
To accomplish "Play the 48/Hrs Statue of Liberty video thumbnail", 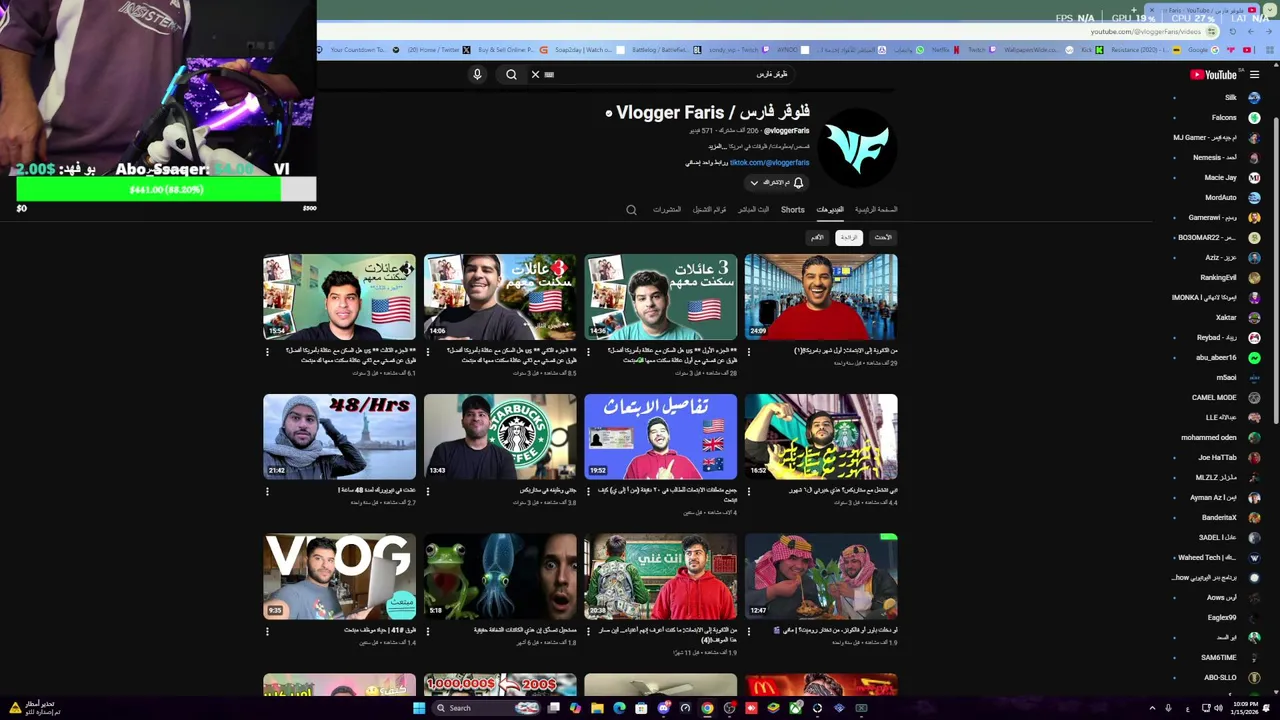I will pos(340,437).
